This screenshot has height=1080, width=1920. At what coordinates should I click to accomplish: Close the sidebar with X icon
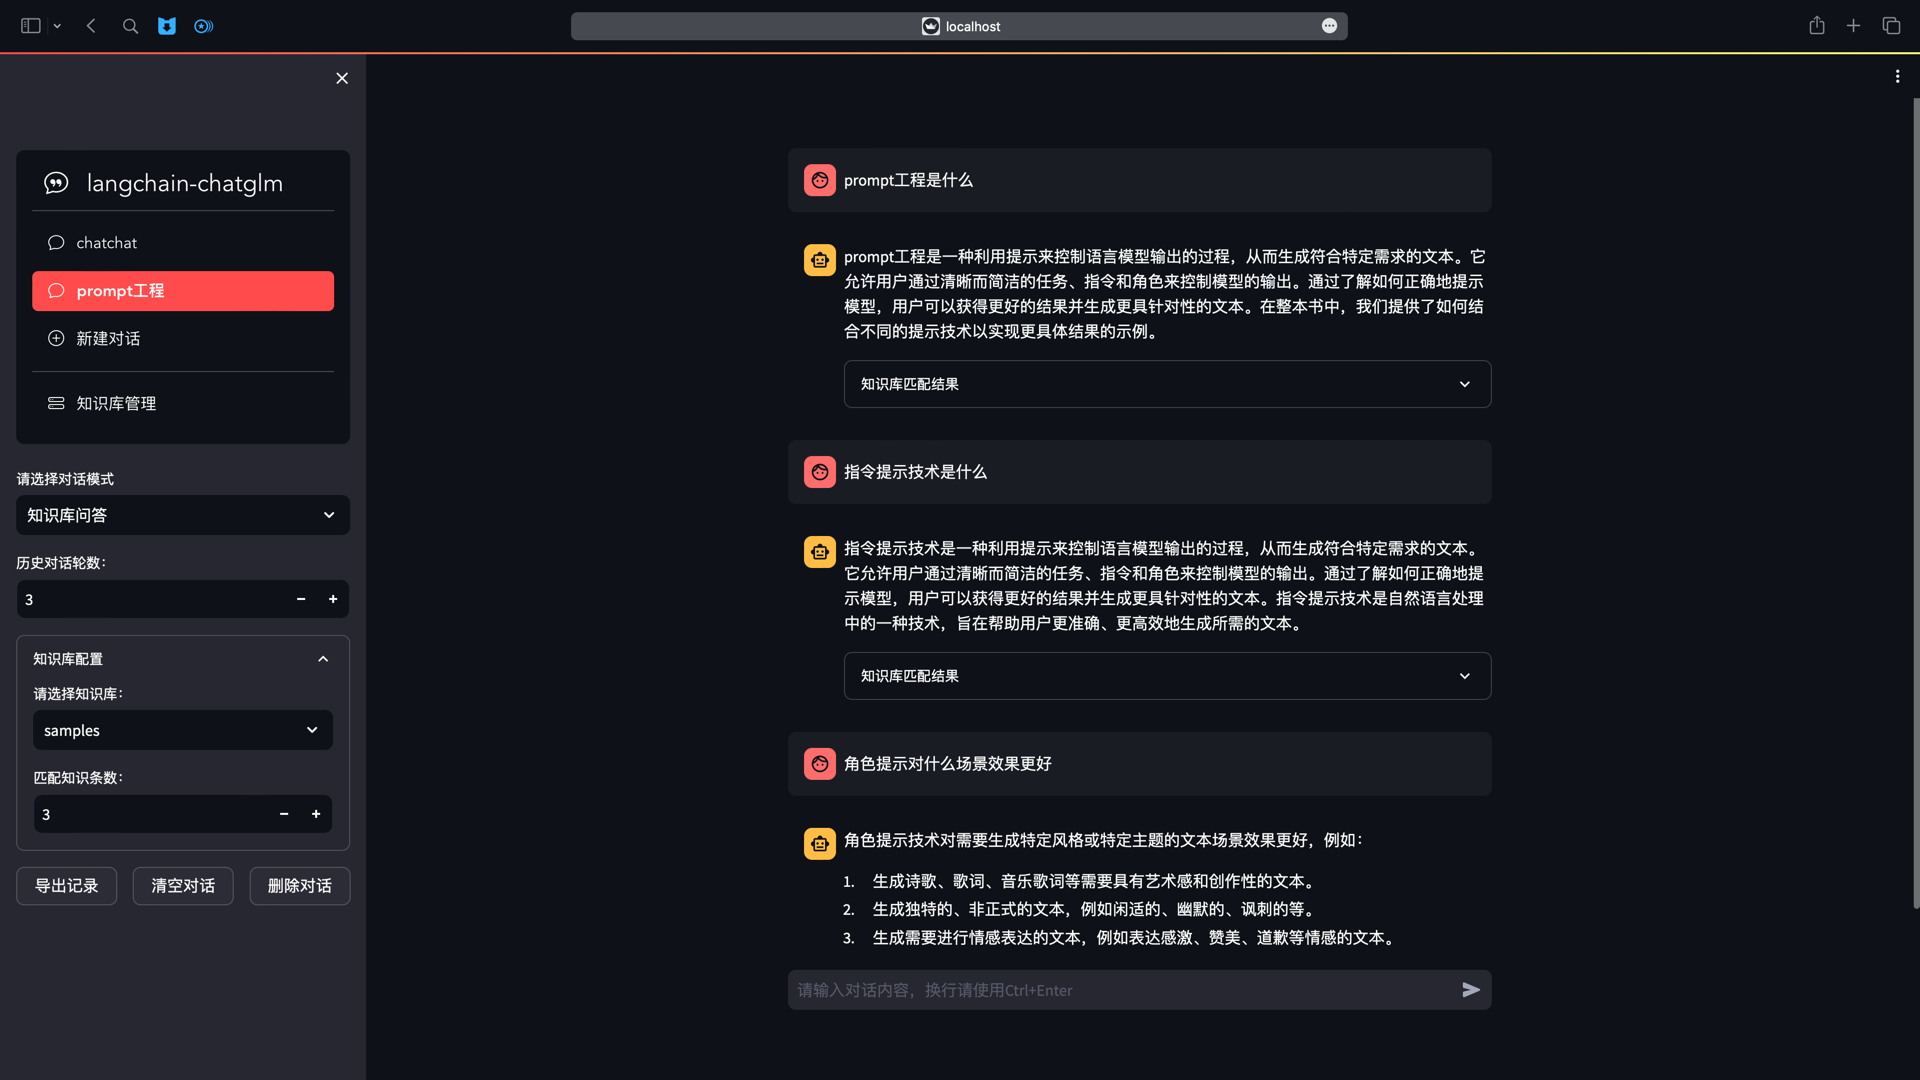[x=342, y=78]
